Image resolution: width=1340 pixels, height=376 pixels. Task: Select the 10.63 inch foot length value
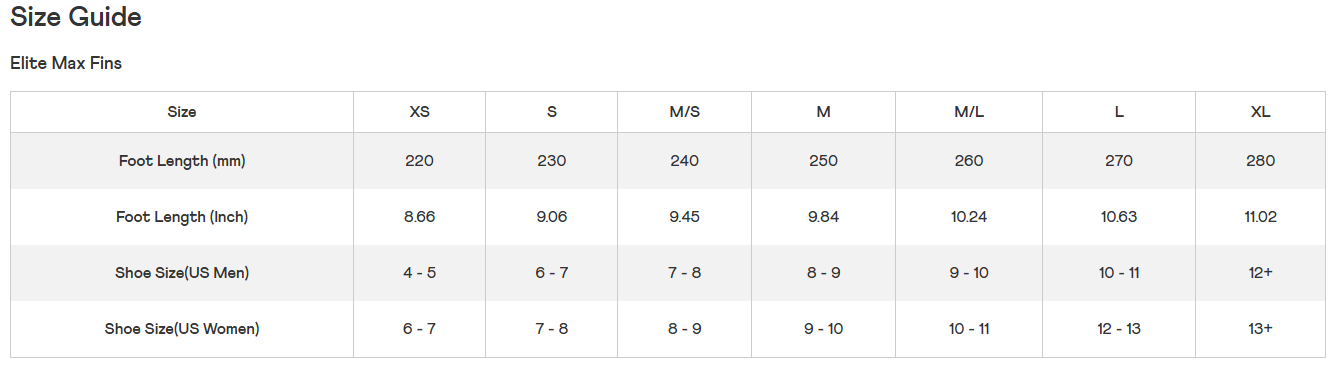(x=1119, y=217)
